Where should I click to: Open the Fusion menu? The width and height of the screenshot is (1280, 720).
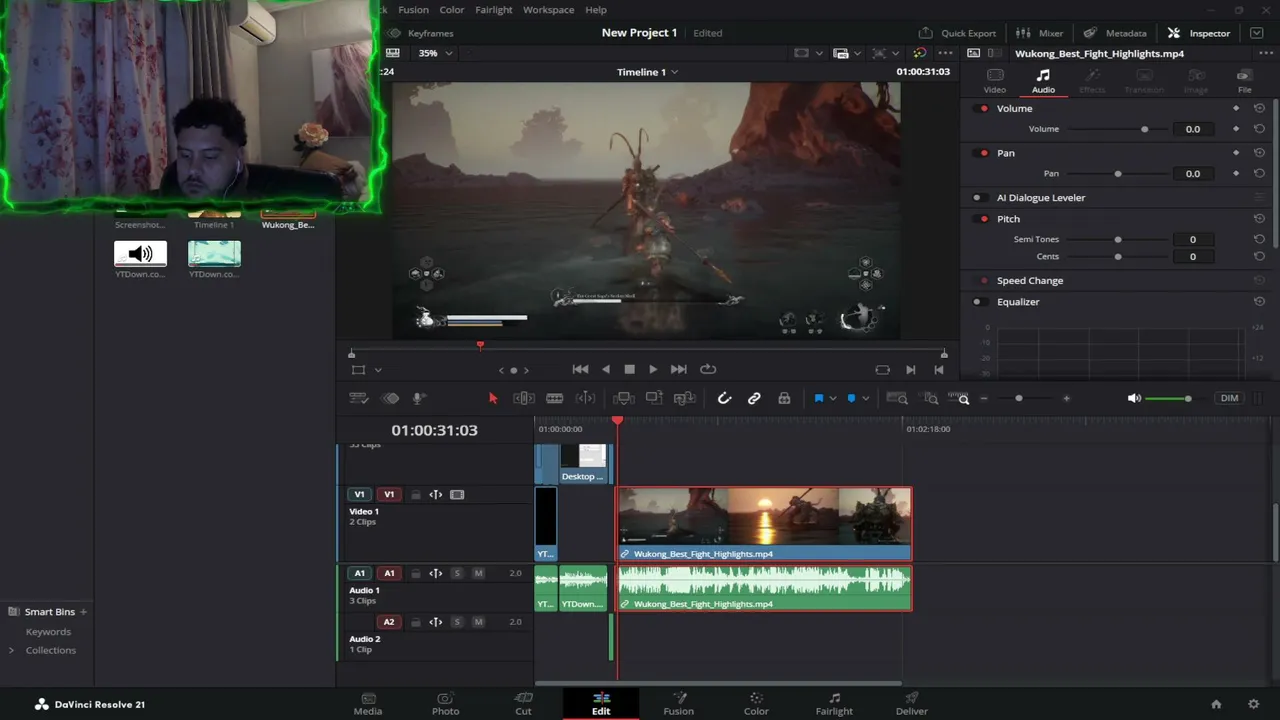point(413,10)
